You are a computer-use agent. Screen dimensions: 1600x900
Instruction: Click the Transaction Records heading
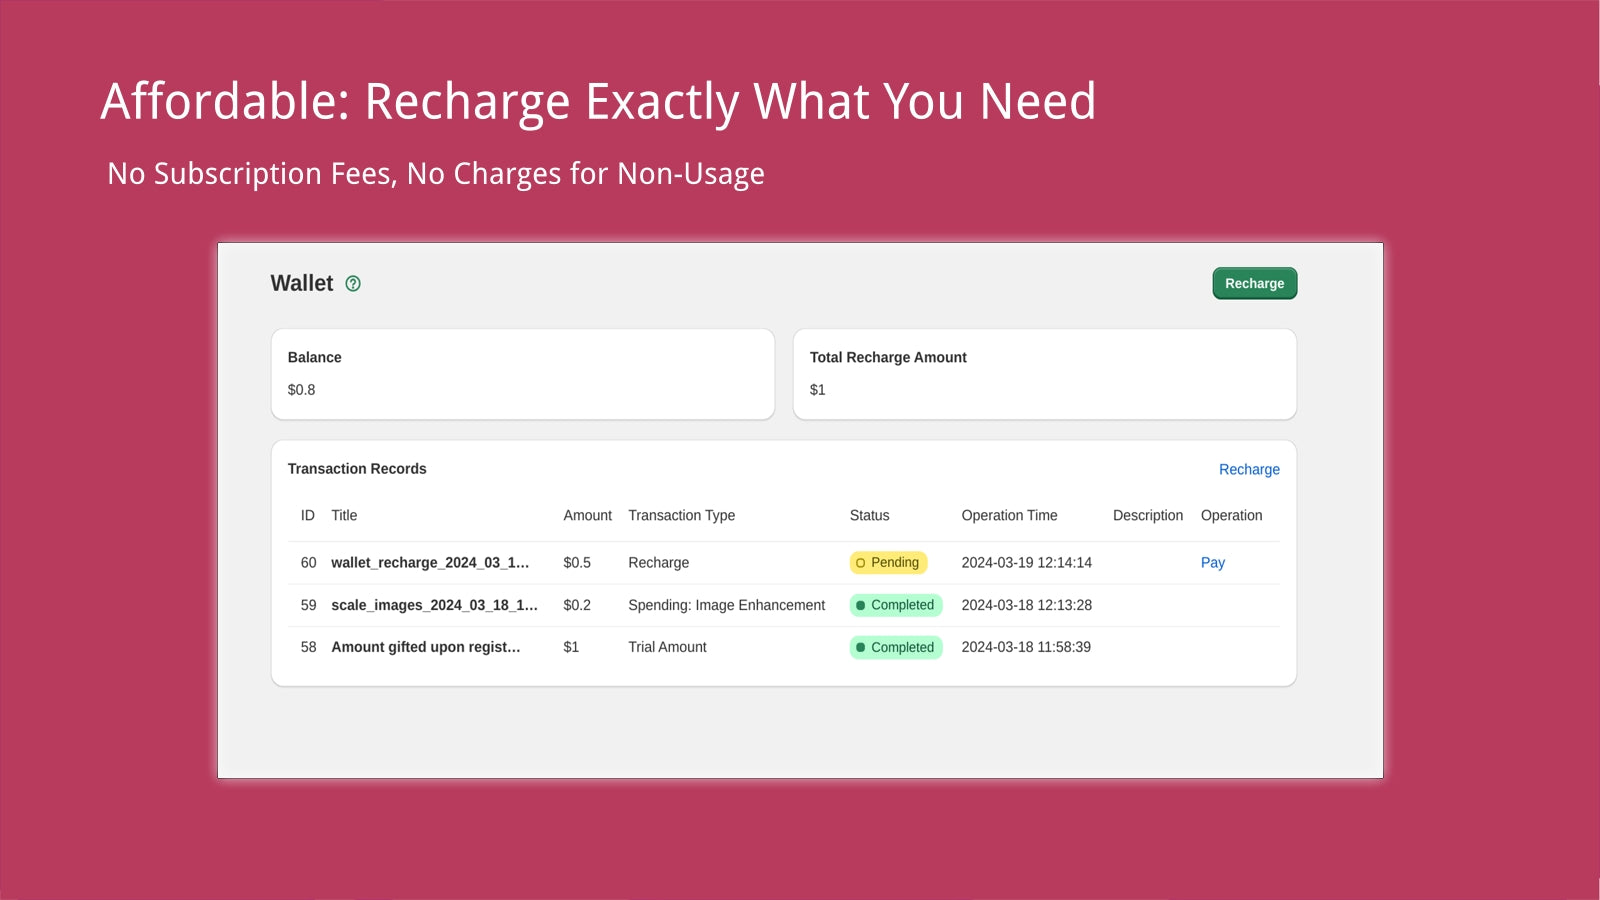357,469
